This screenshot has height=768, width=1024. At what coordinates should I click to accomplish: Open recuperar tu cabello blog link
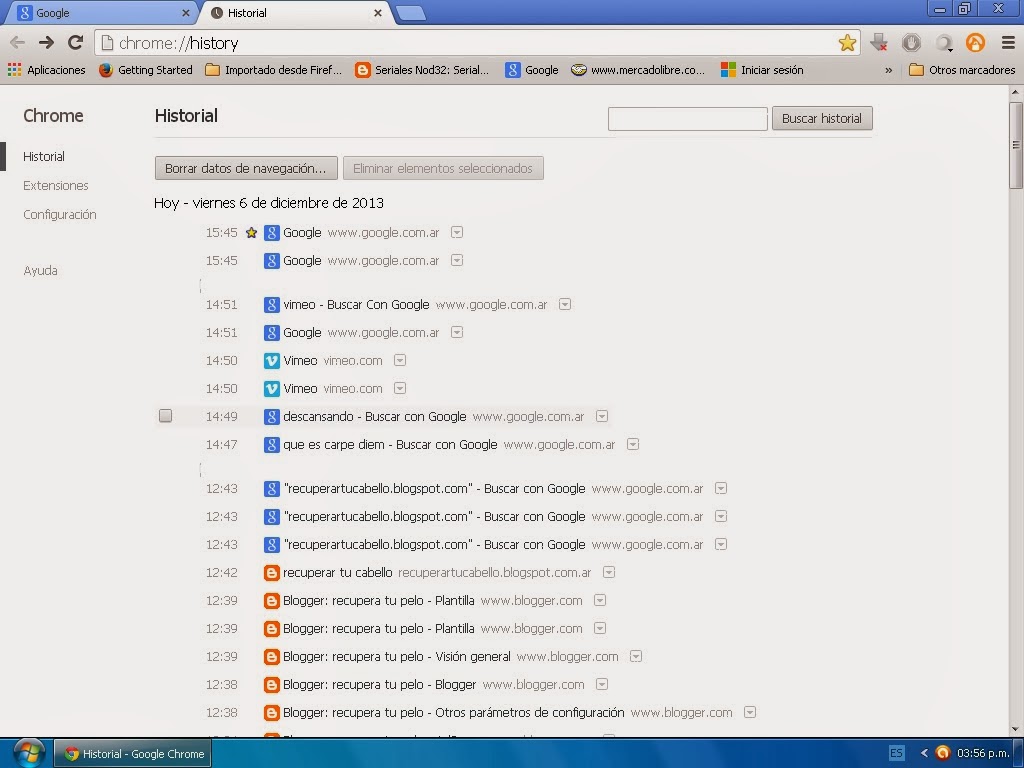click(338, 572)
